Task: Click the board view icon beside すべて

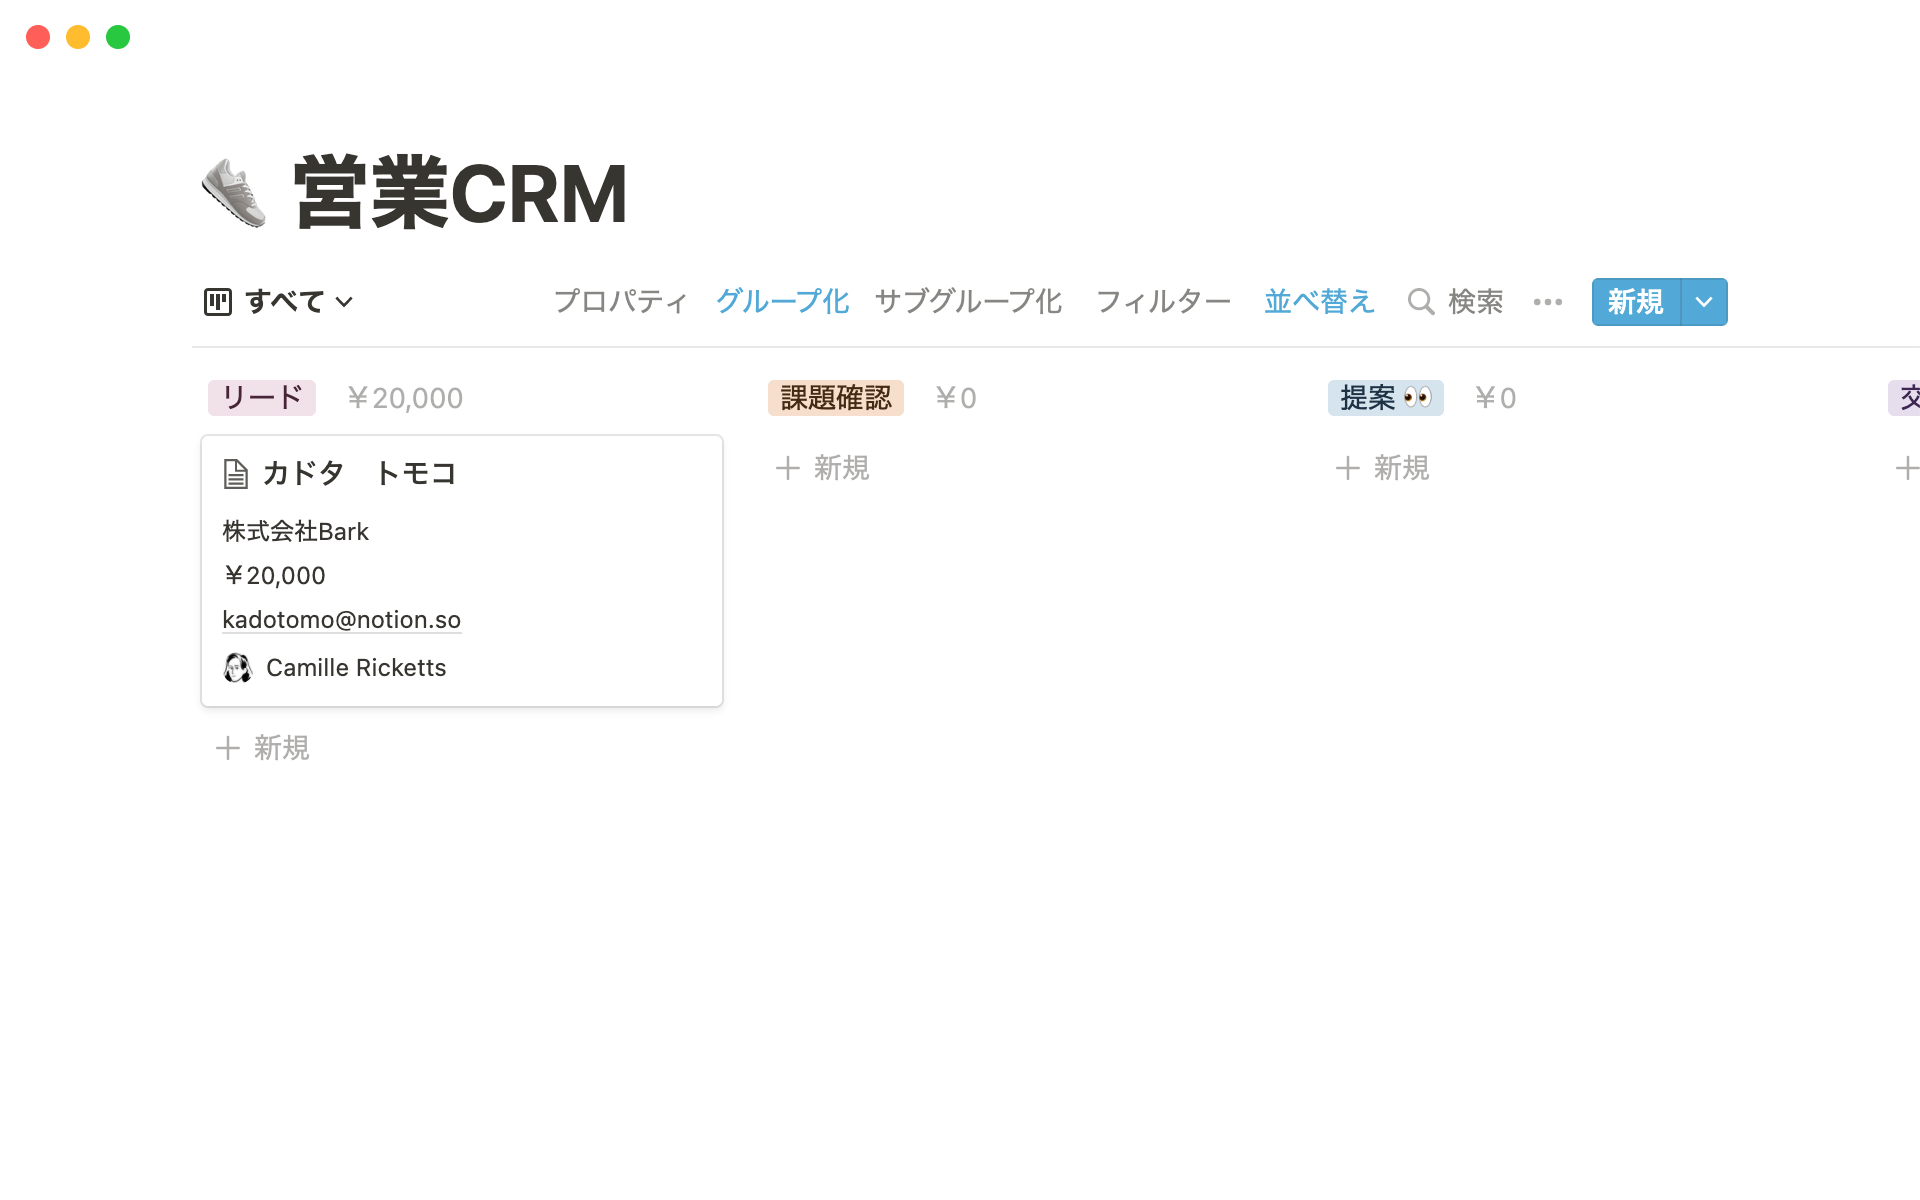Action: click(218, 301)
